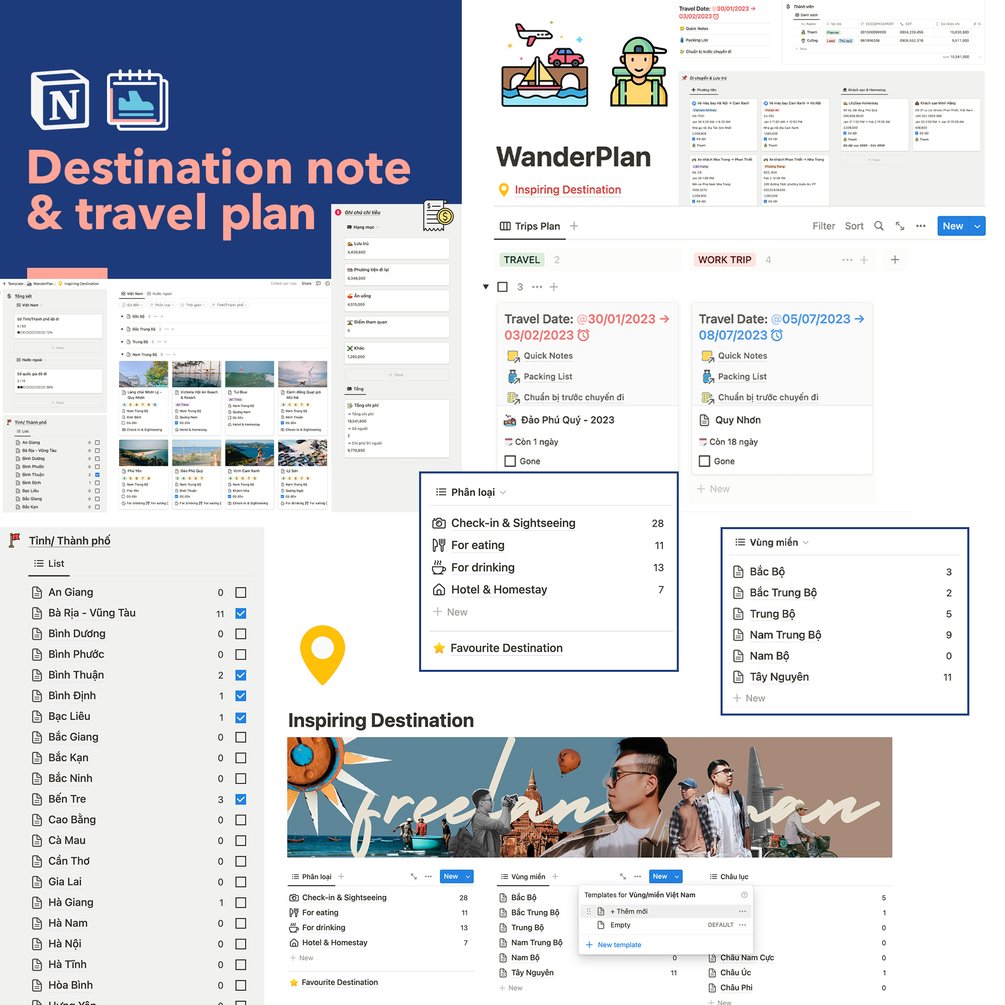
Task: Click the star icon of Favourite Destination
Action: point(439,648)
